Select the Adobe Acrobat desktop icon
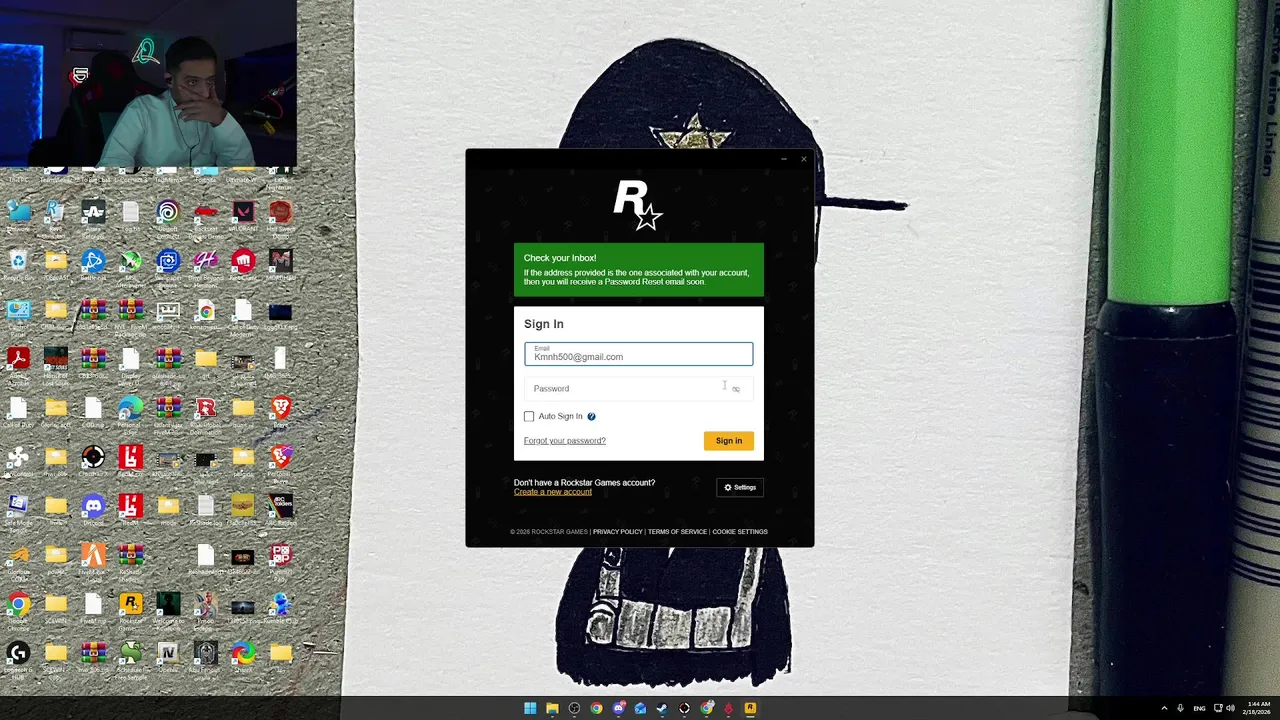1280x720 pixels. coord(18,364)
